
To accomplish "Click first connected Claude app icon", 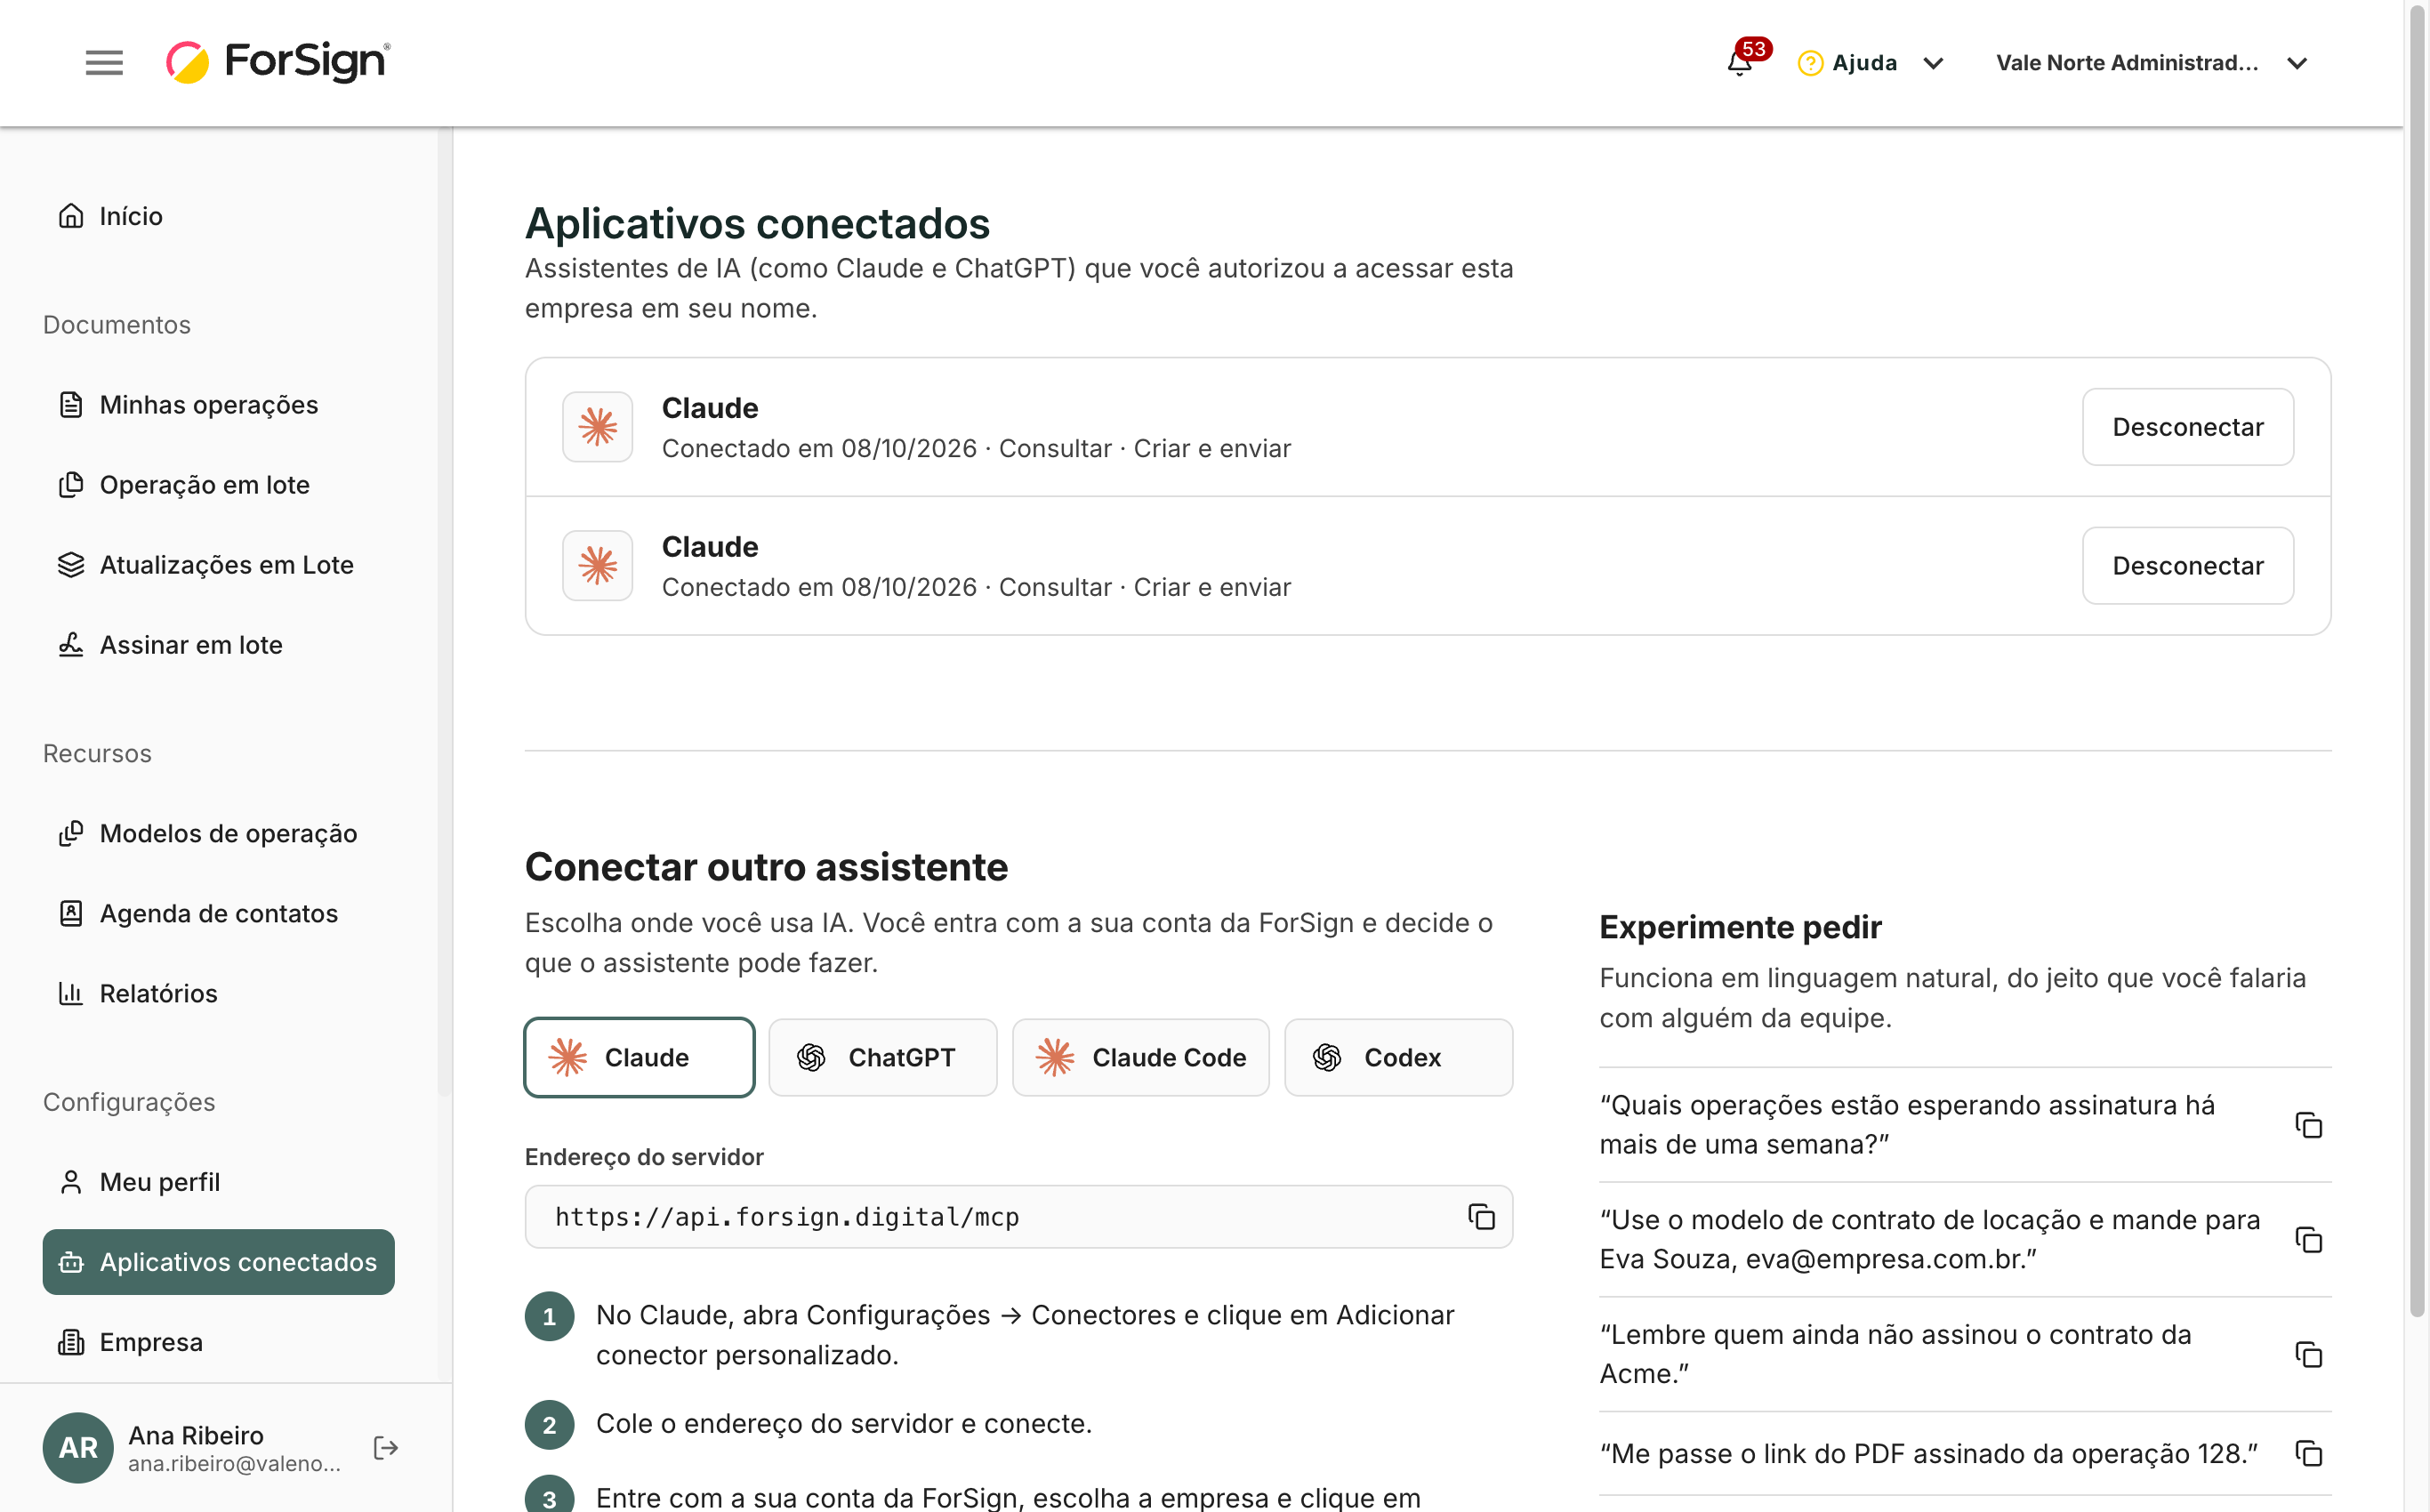I will pyautogui.click(x=598, y=427).
